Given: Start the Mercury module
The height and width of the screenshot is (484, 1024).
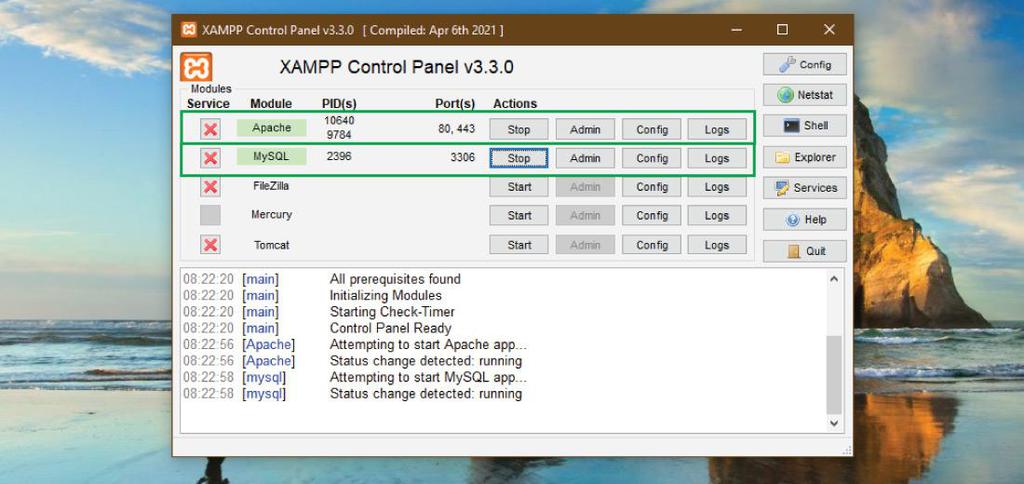Looking at the screenshot, I should (x=519, y=216).
